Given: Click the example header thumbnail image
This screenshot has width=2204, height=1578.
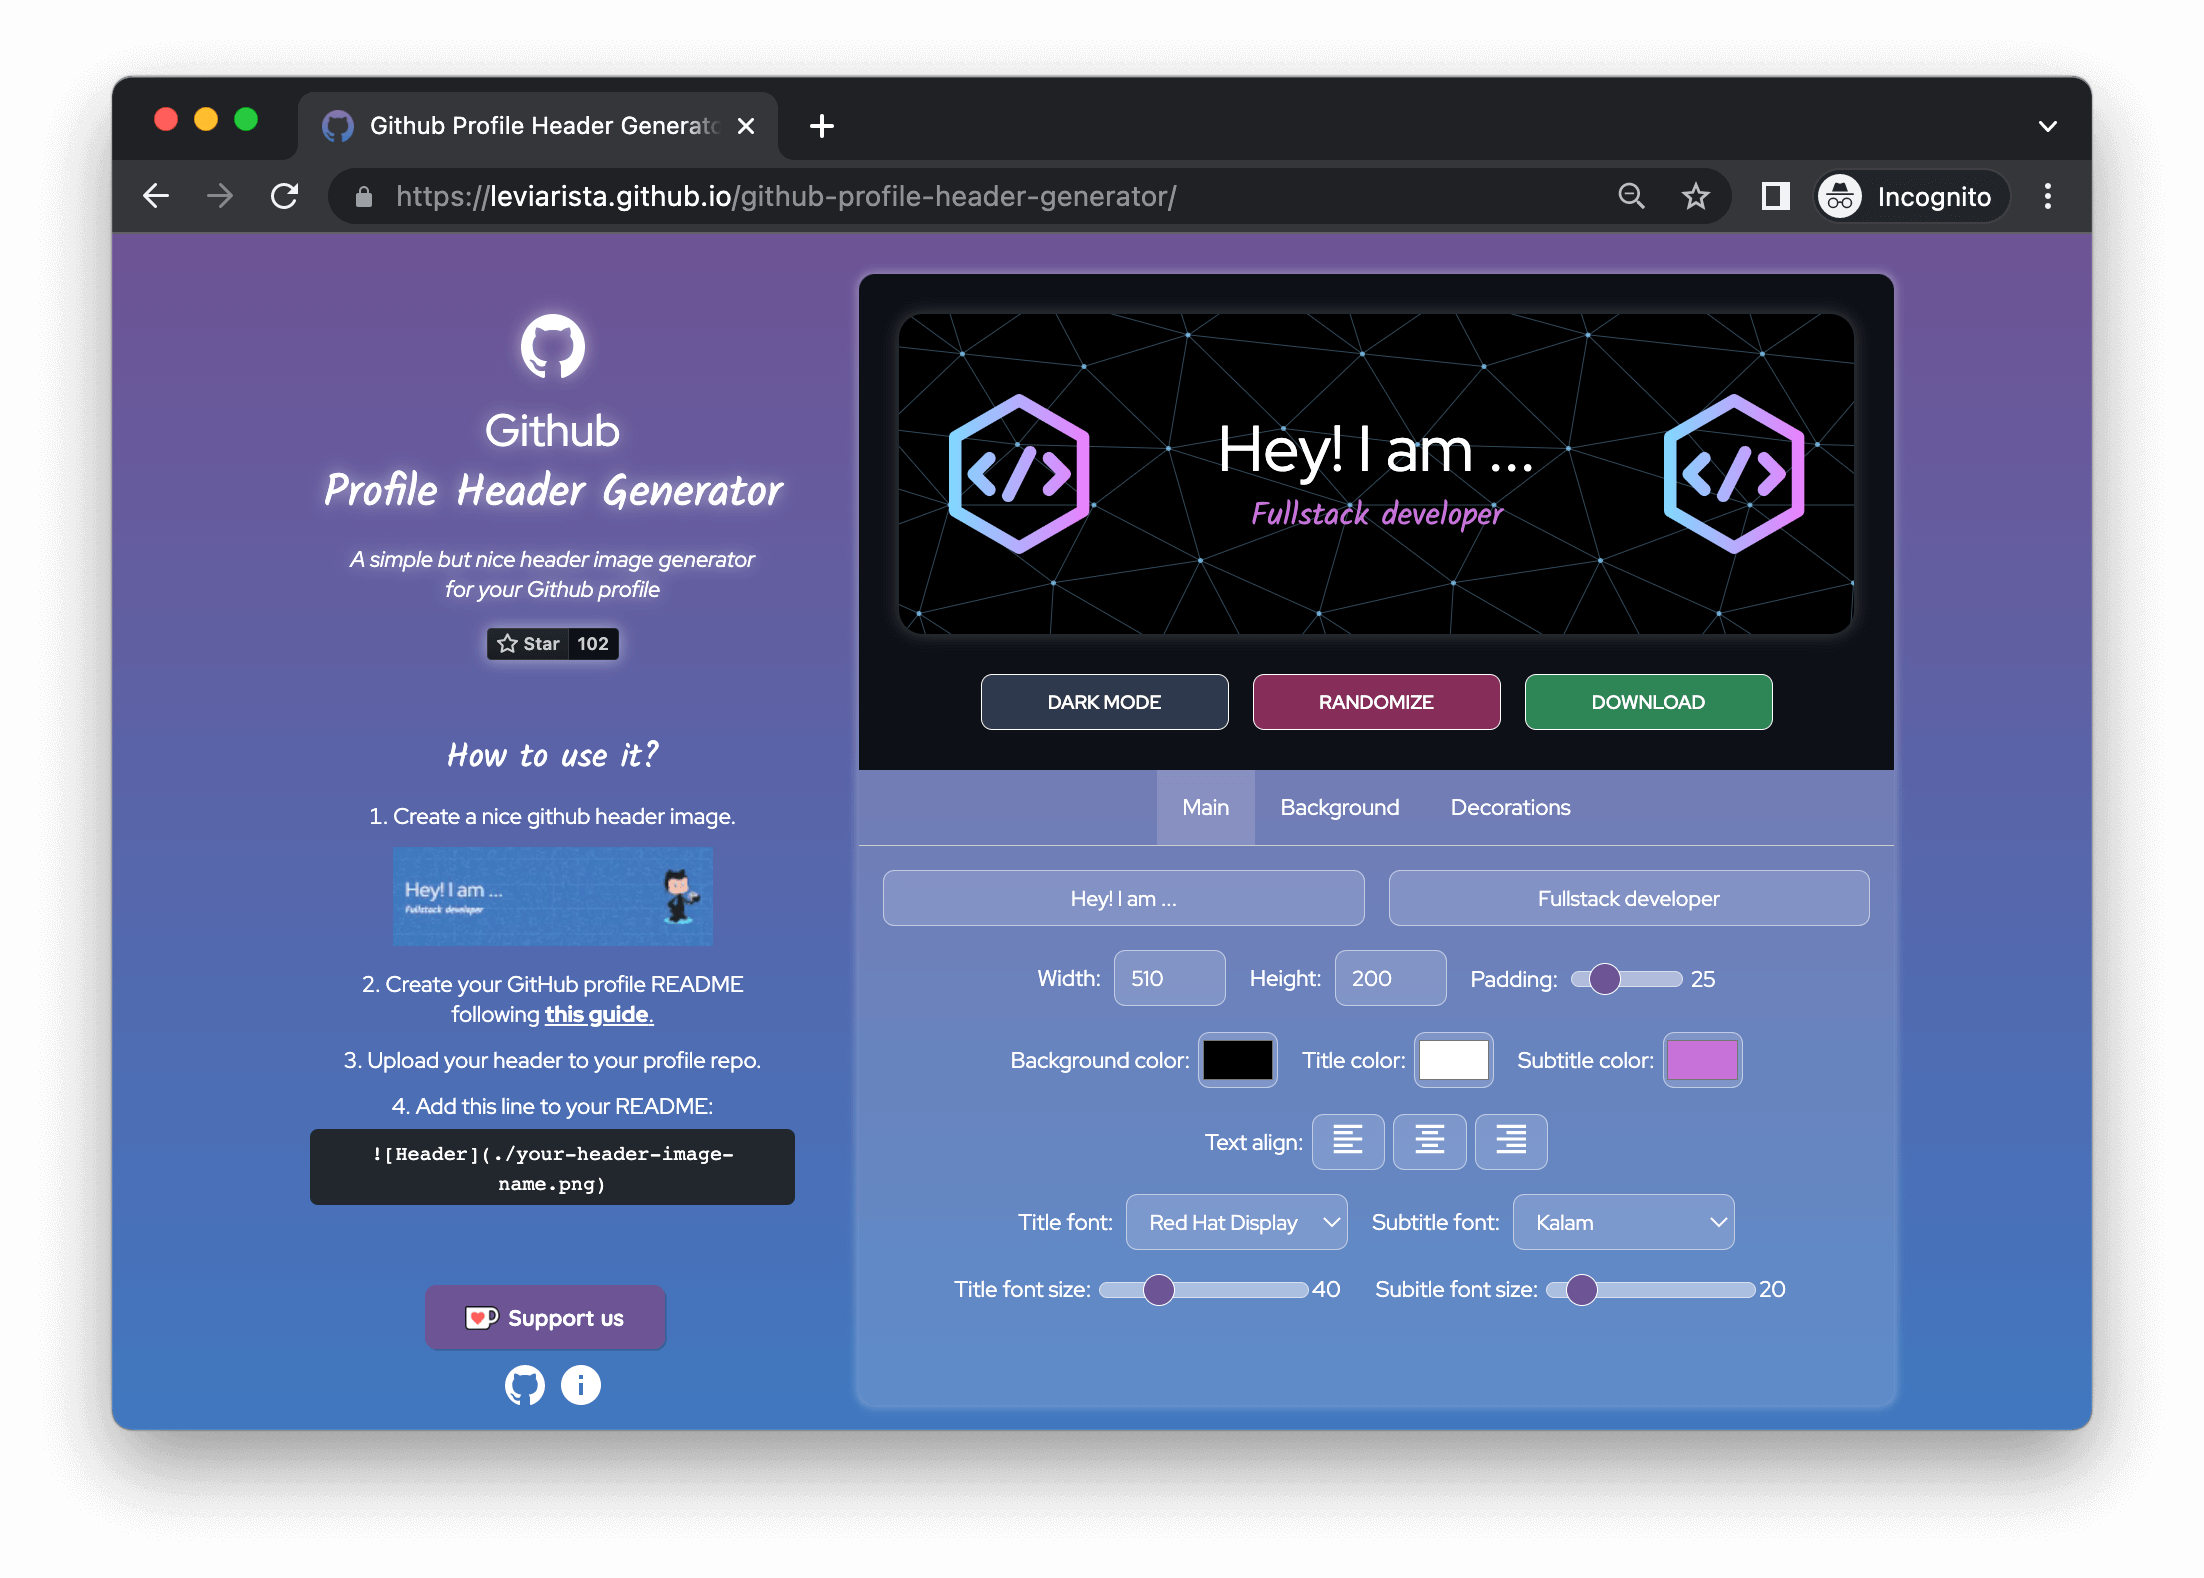Looking at the screenshot, I should click(553, 896).
